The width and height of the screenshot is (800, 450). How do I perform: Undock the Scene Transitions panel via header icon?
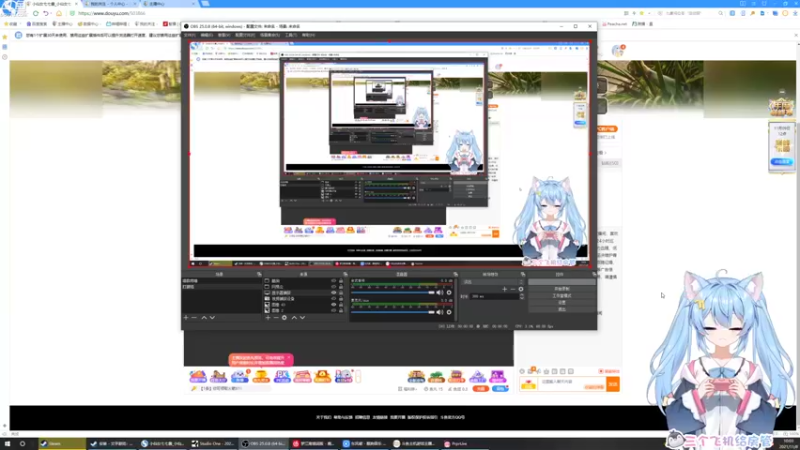[522, 274]
